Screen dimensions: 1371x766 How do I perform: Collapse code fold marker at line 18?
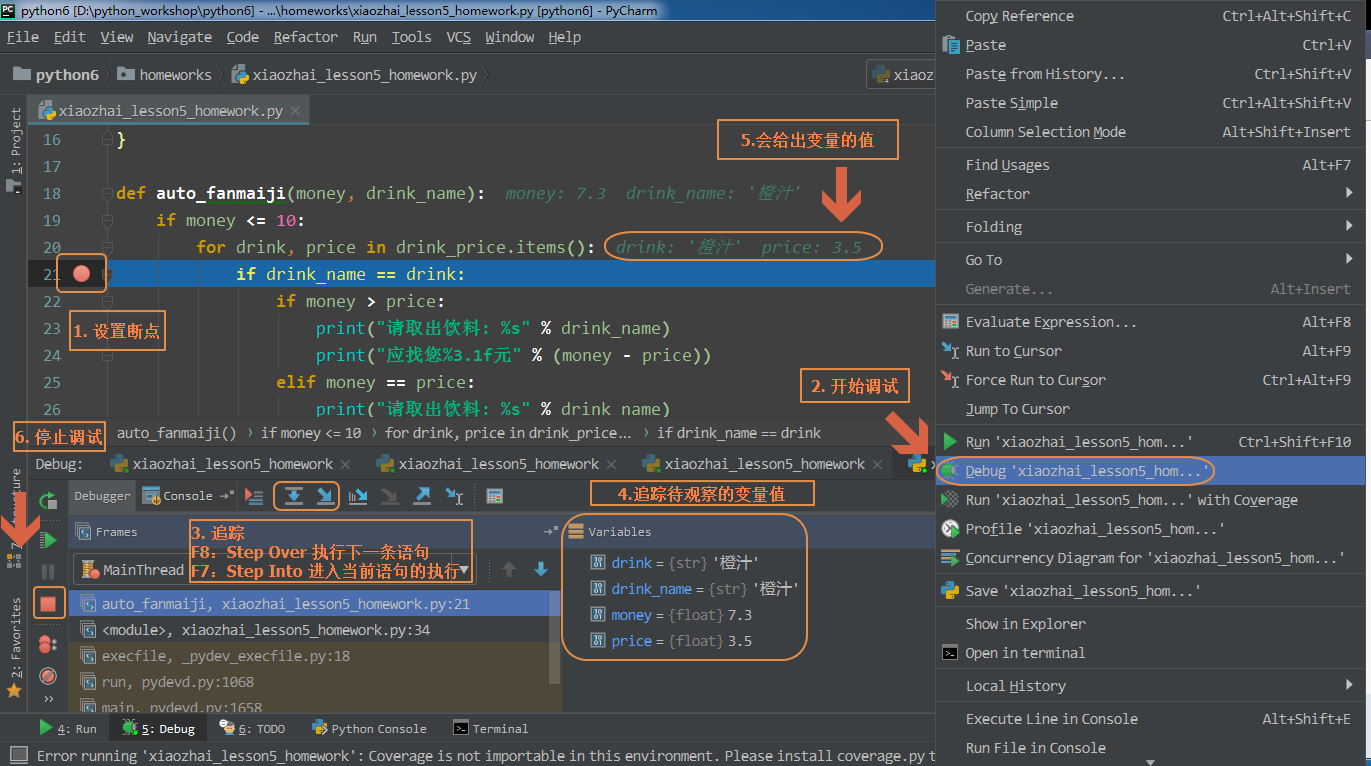108,193
